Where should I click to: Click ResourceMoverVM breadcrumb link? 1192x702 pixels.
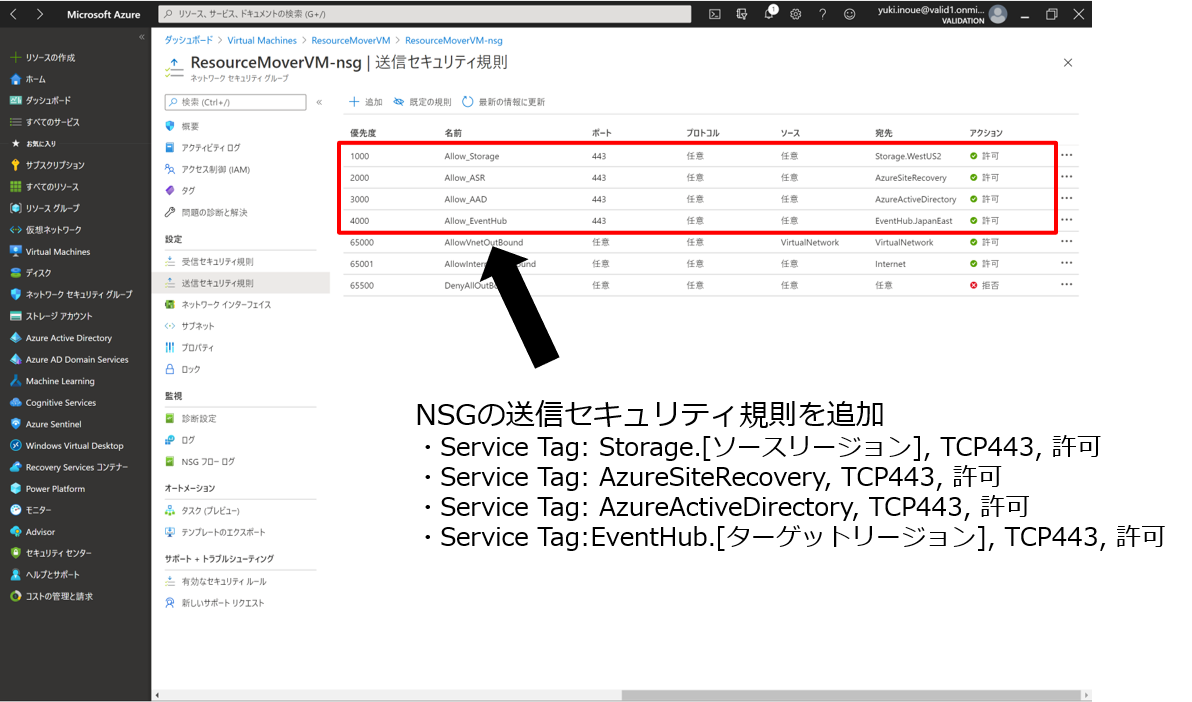pyautogui.click(x=350, y=40)
